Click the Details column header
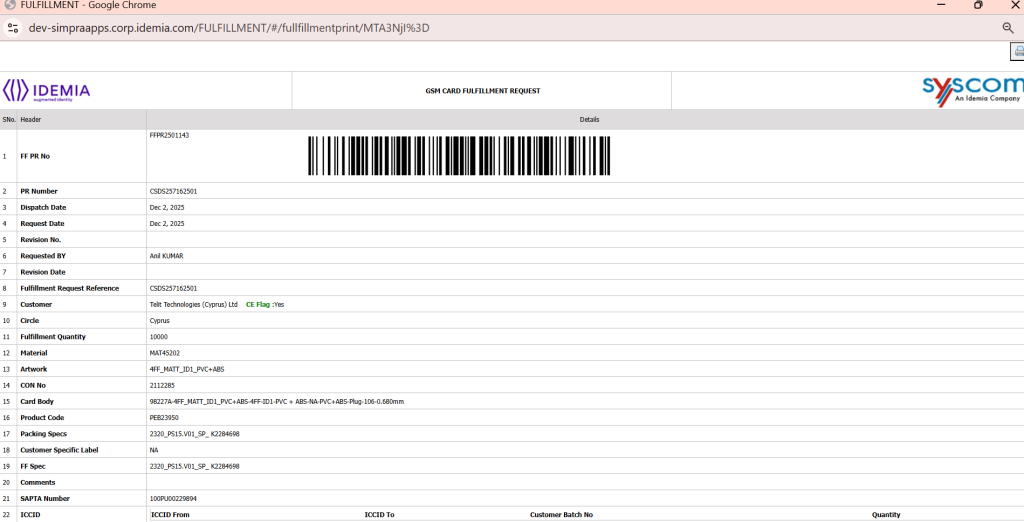The height and width of the screenshot is (522, 1024). (589, 120)
